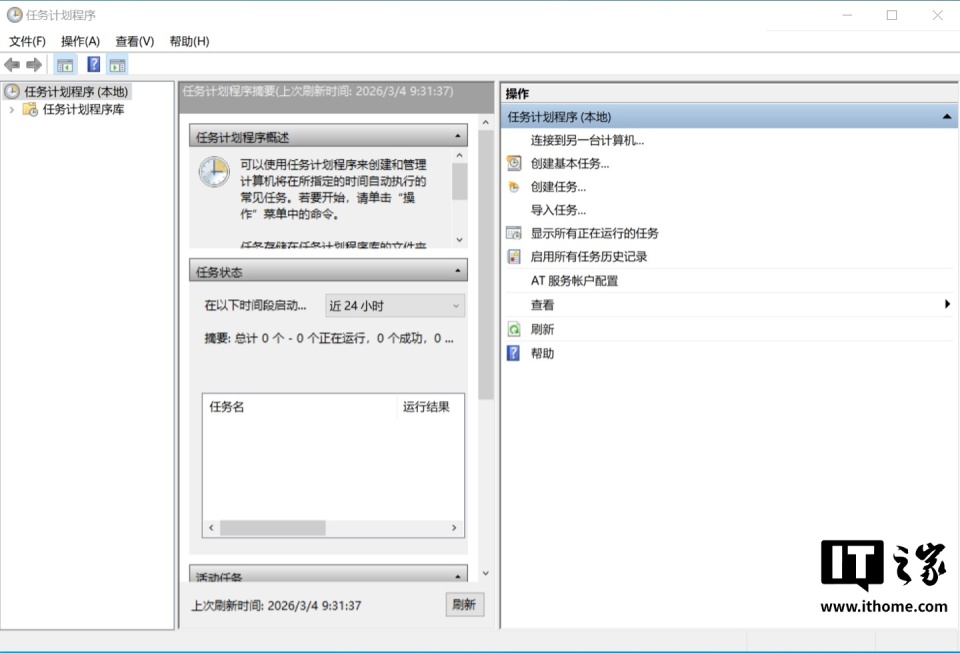Open the 文件(F) menu
The width and height of the screenshot is (960, 653).
pyautogui.click(x=27, y=41)
